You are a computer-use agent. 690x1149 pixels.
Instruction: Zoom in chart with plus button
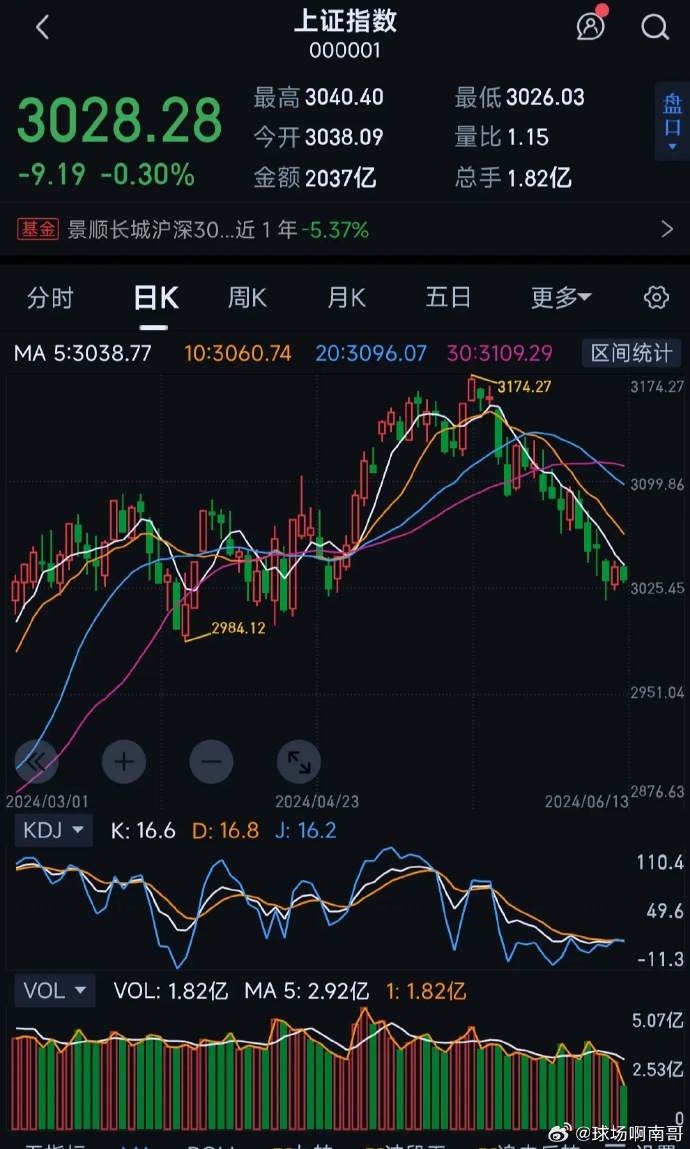pos(124,761)
